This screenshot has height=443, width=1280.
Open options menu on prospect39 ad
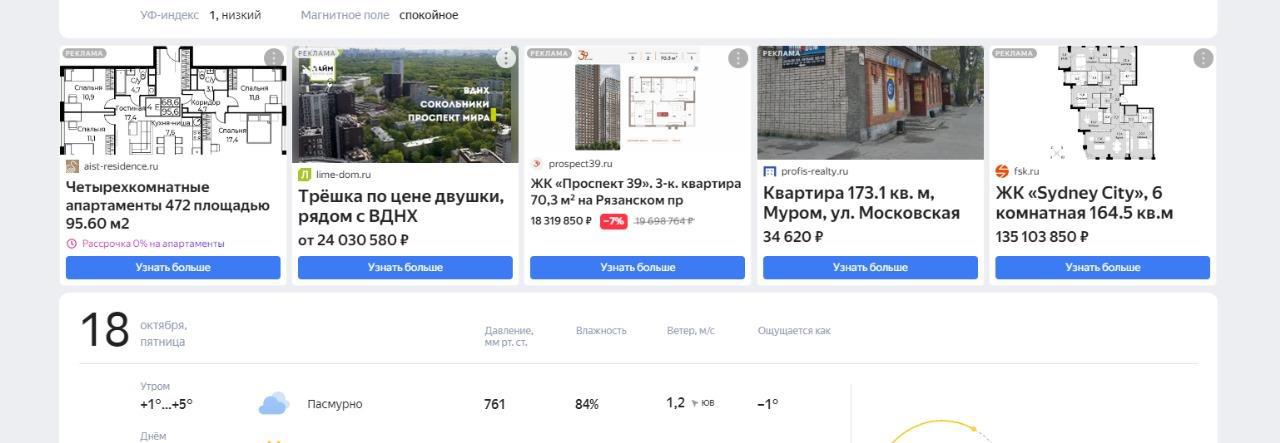click(x=738, y=58)
